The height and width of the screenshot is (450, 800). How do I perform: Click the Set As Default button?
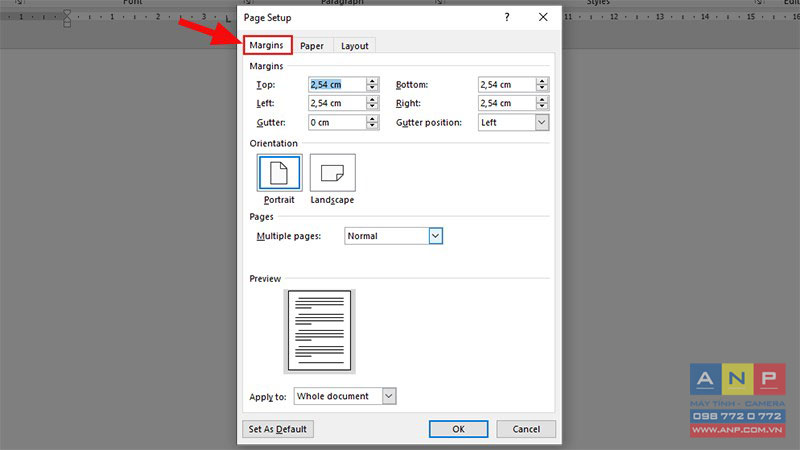(278, 429)
